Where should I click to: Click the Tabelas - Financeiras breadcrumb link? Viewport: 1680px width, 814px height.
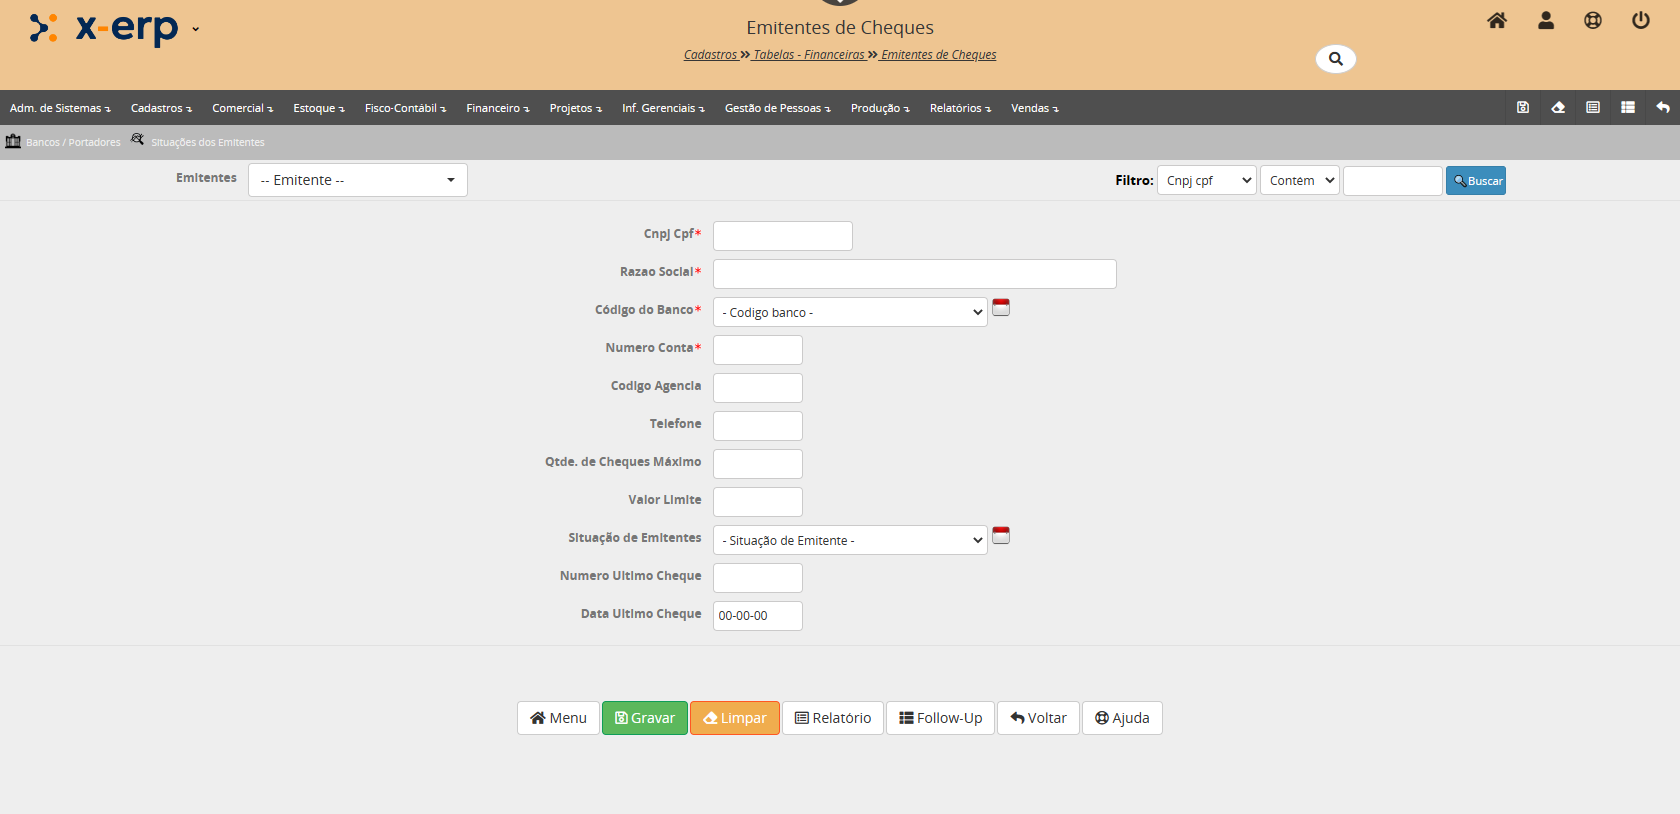808,55
